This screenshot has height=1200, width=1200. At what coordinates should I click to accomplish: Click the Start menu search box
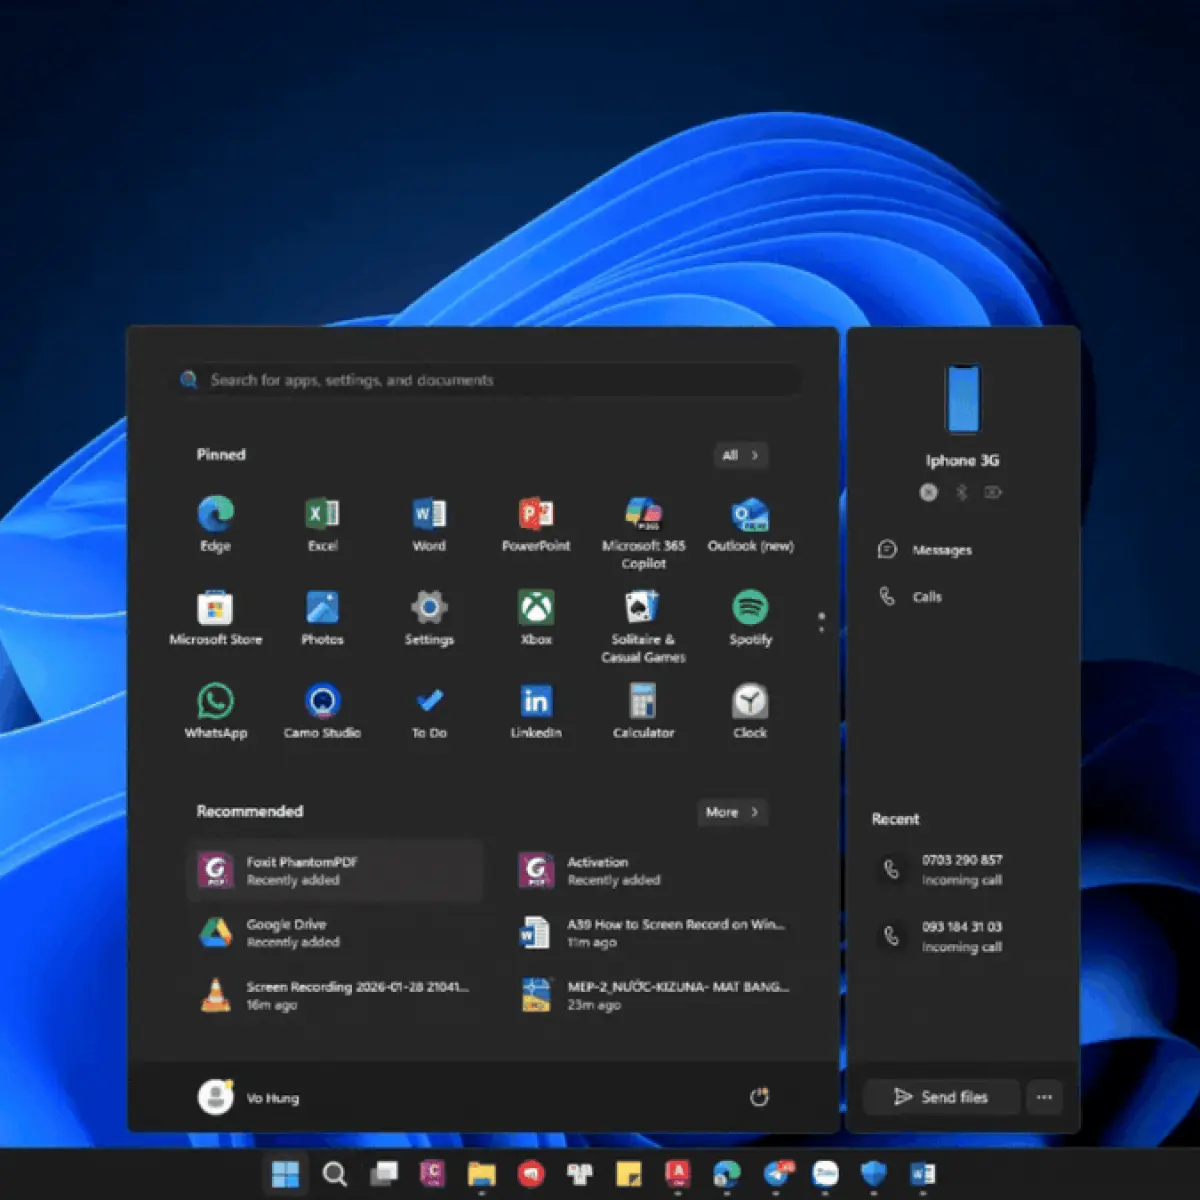[490, 380]
